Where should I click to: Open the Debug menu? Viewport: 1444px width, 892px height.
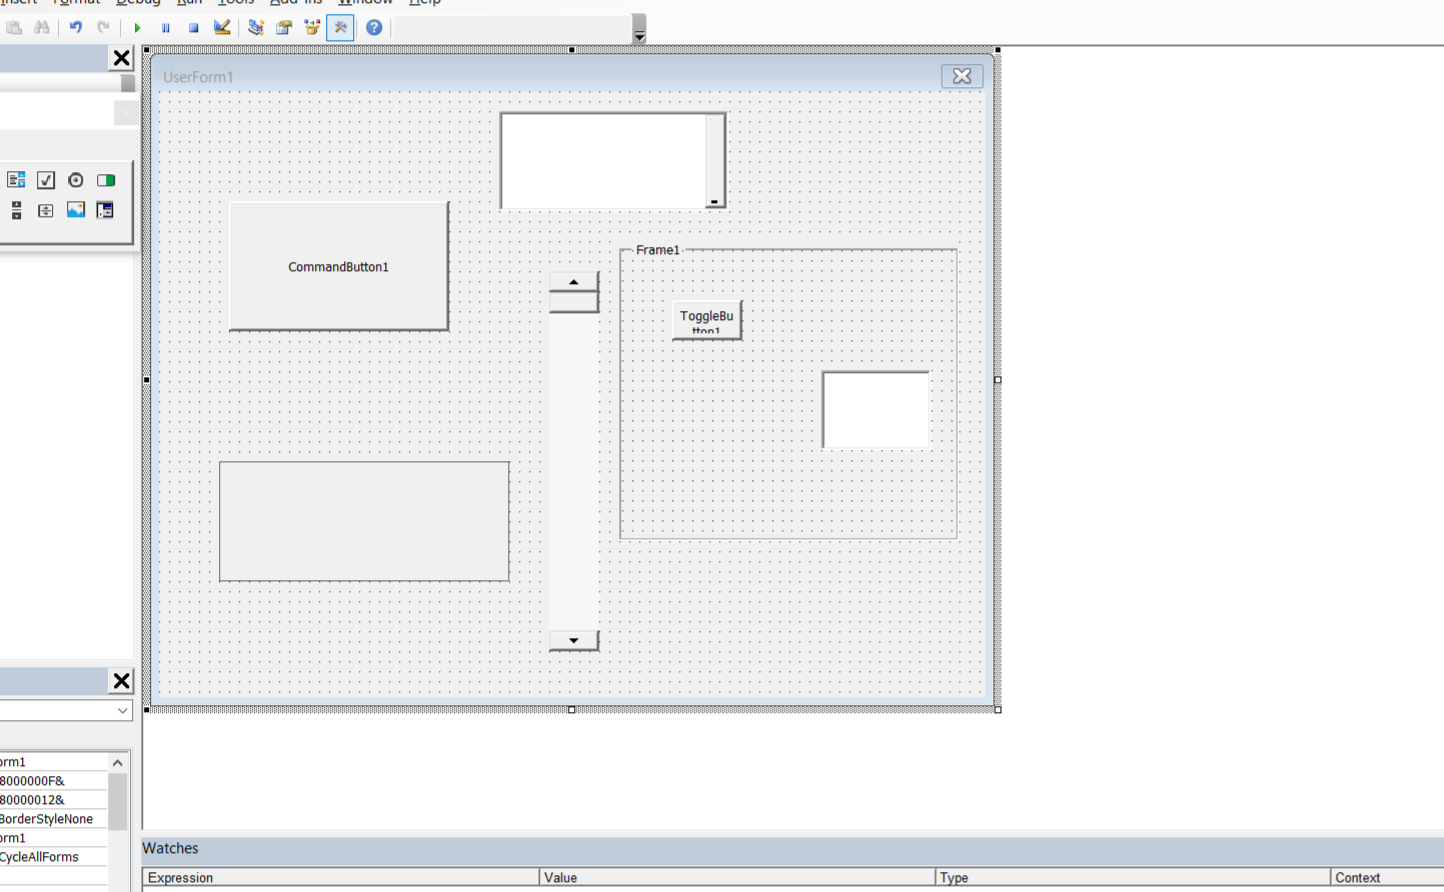138,2
